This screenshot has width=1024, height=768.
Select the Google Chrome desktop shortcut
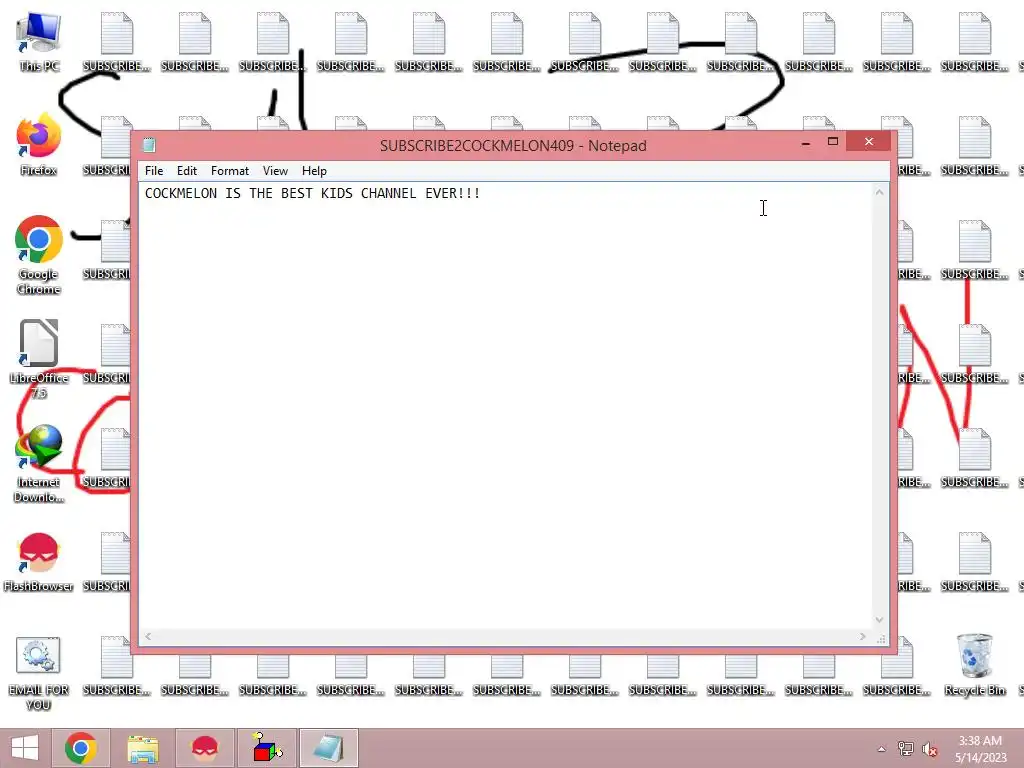click(39, 255)
